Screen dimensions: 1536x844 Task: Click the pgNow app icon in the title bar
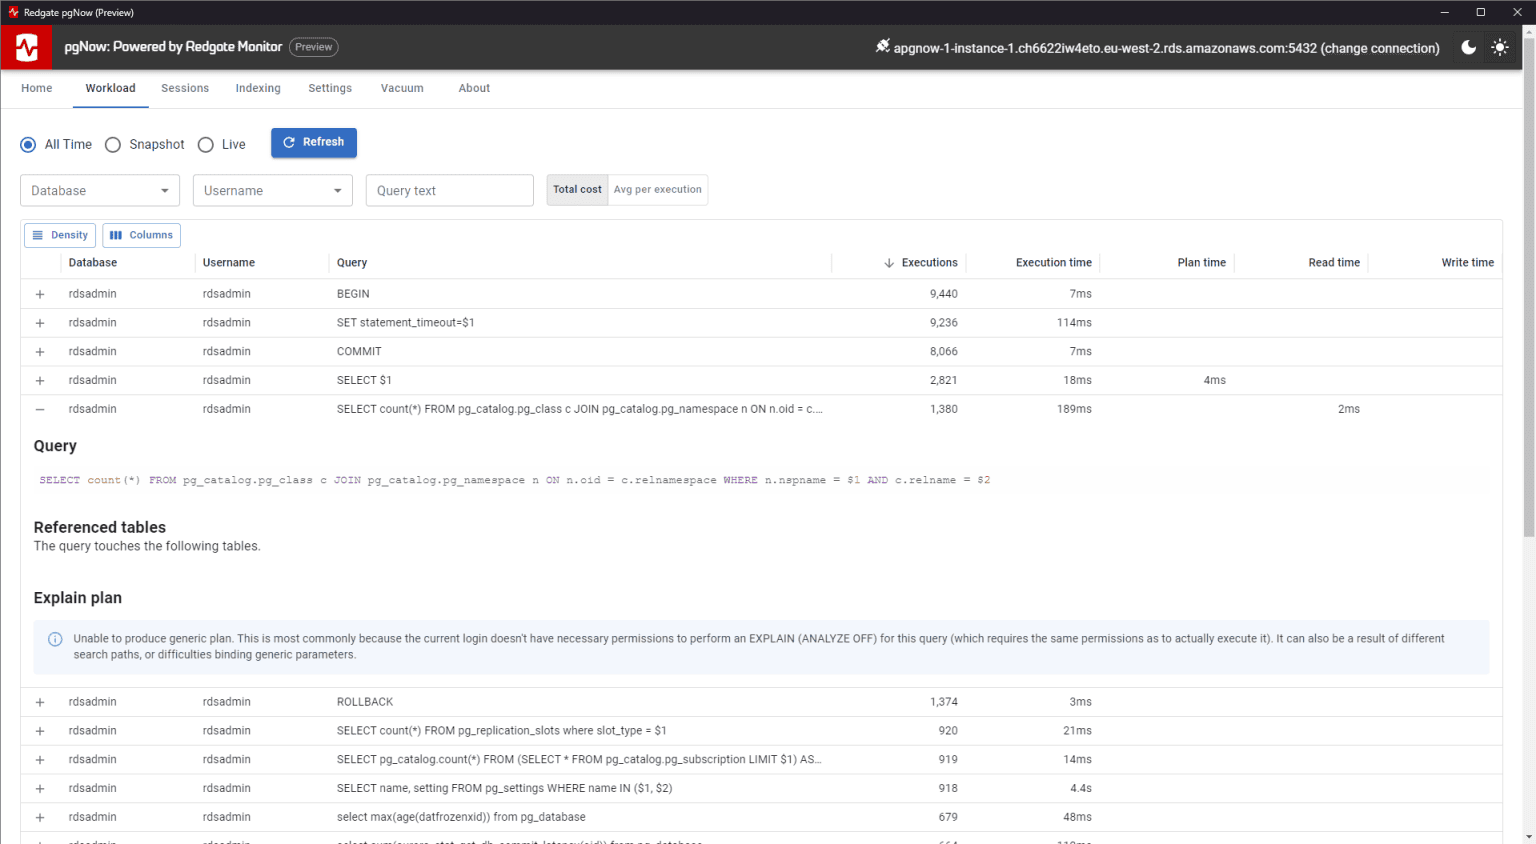pyautogui.click(x=13, y=12)
